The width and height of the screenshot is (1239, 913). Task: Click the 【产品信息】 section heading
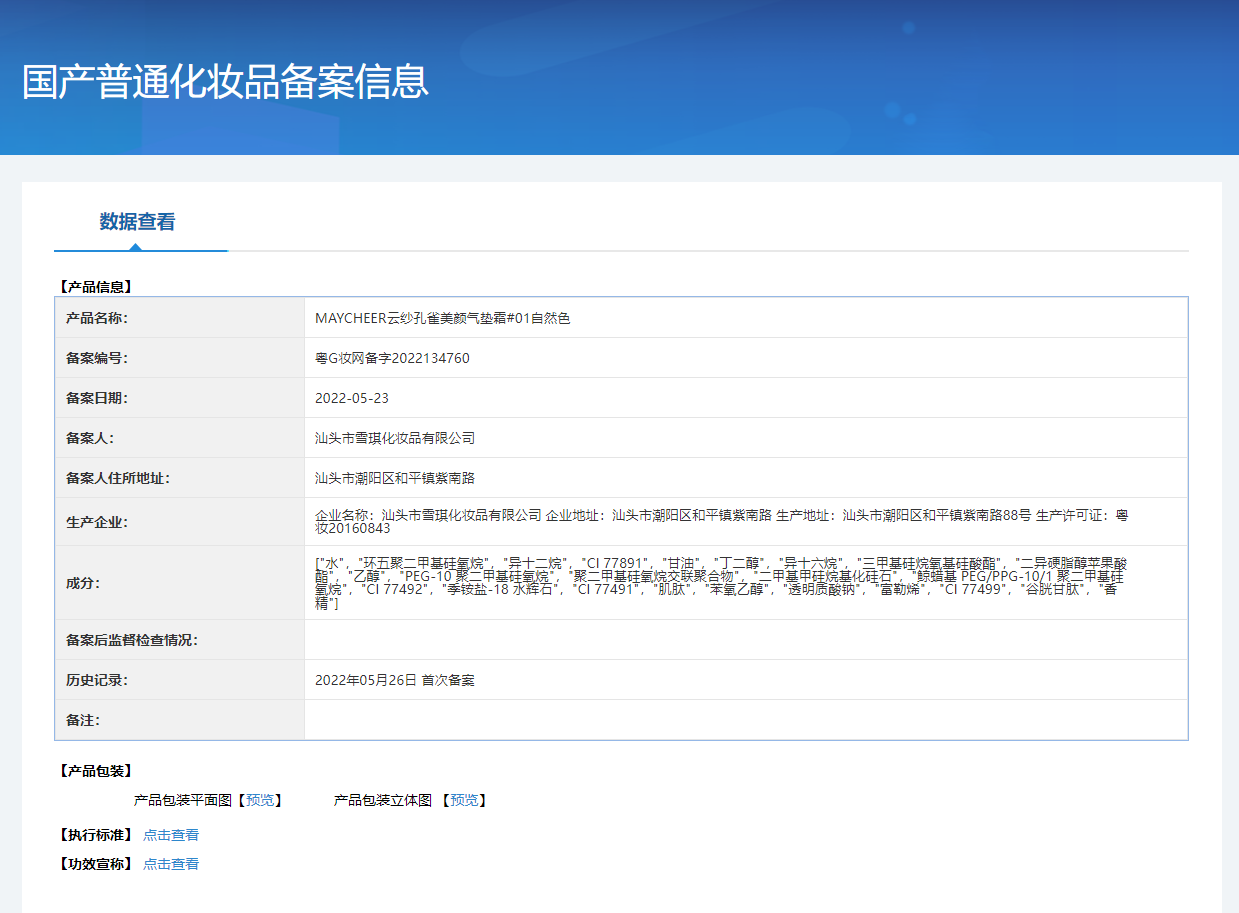[93, 285]
